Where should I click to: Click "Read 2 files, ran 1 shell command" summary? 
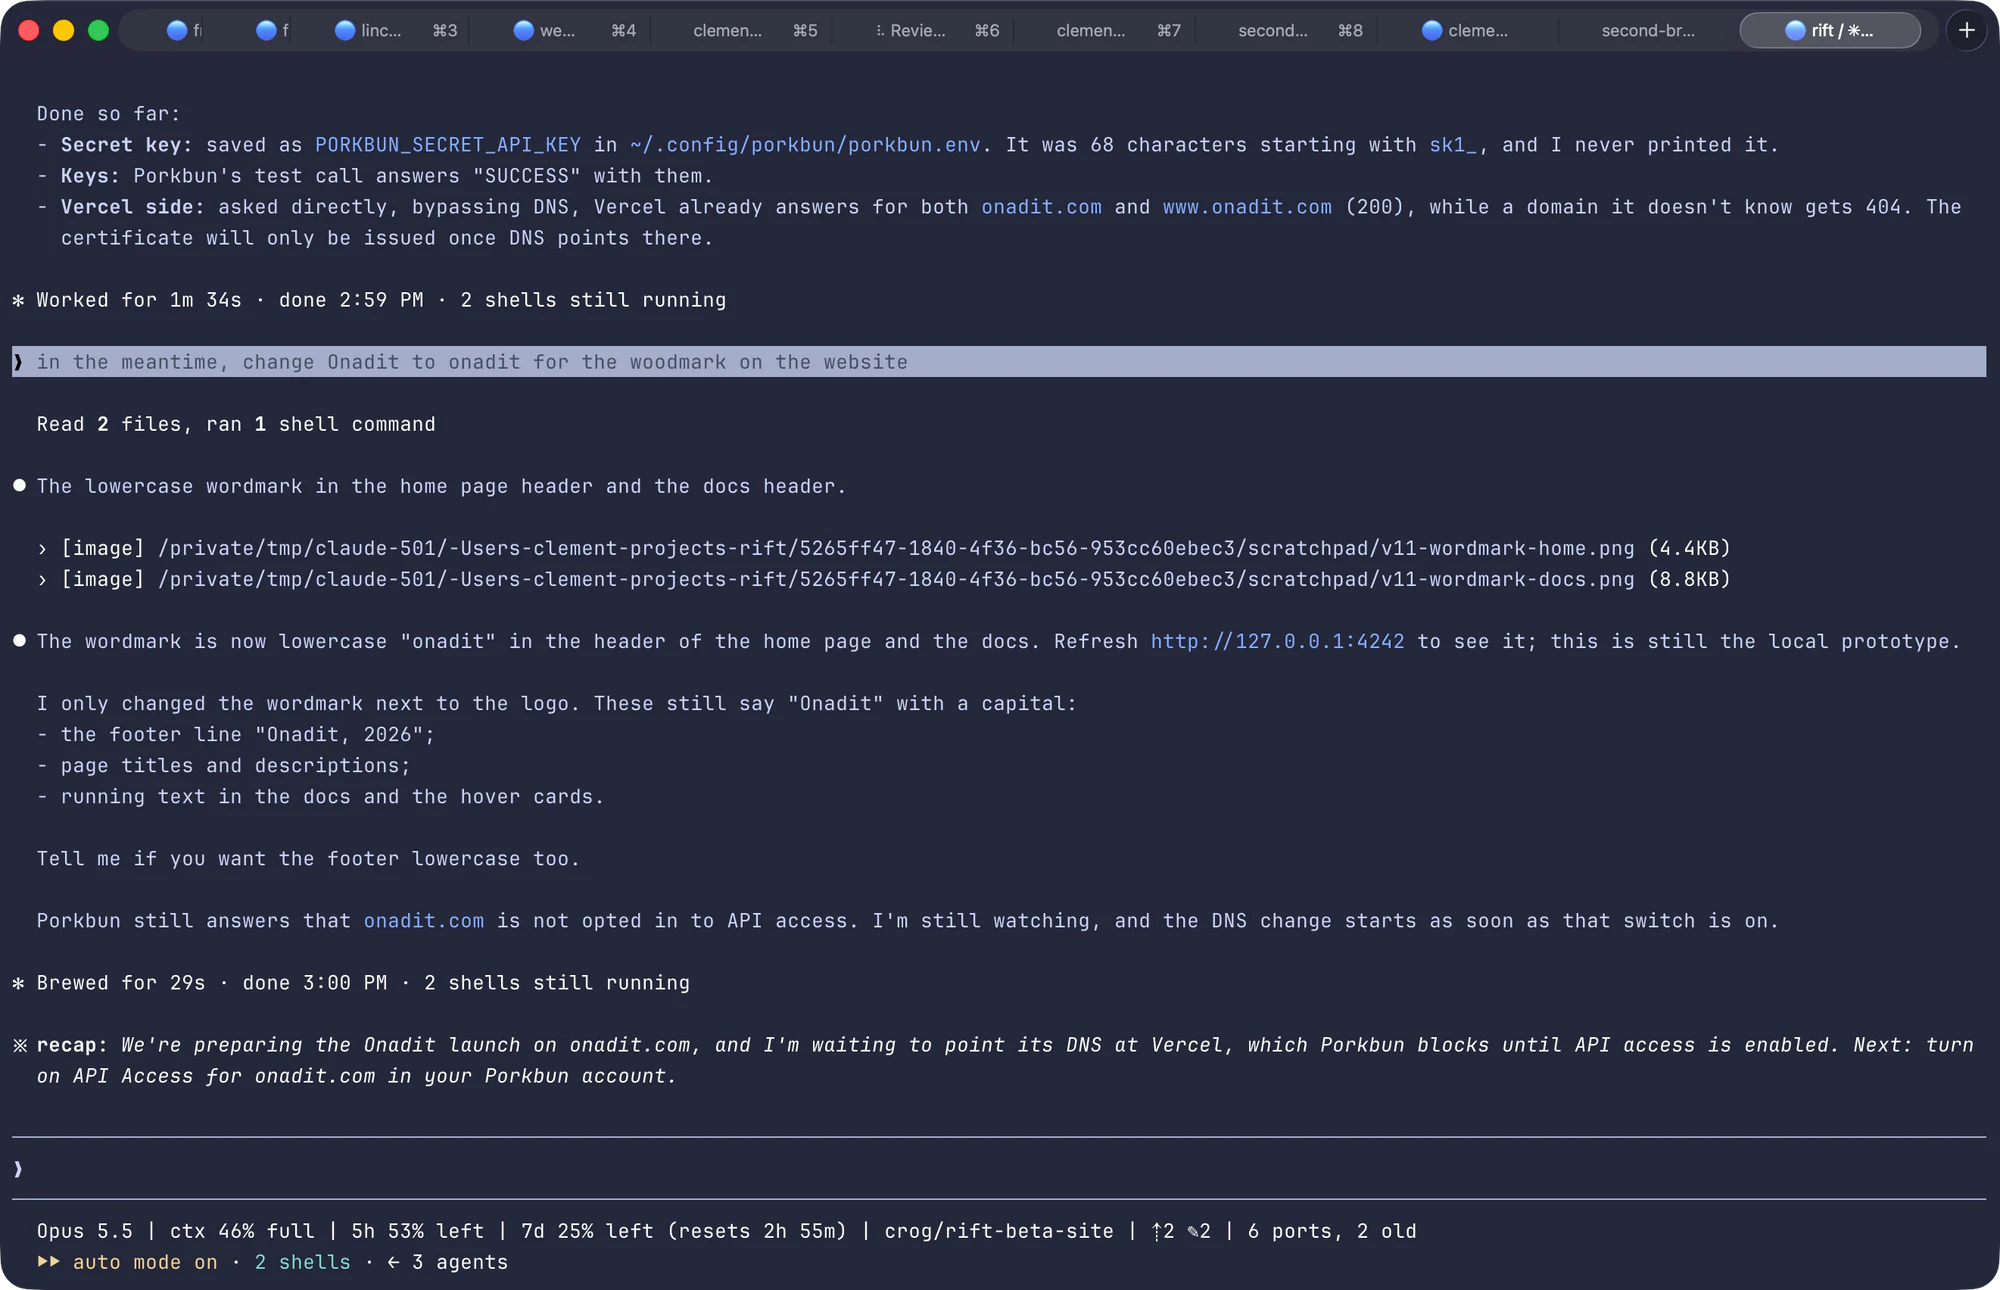tap(236, 424)
